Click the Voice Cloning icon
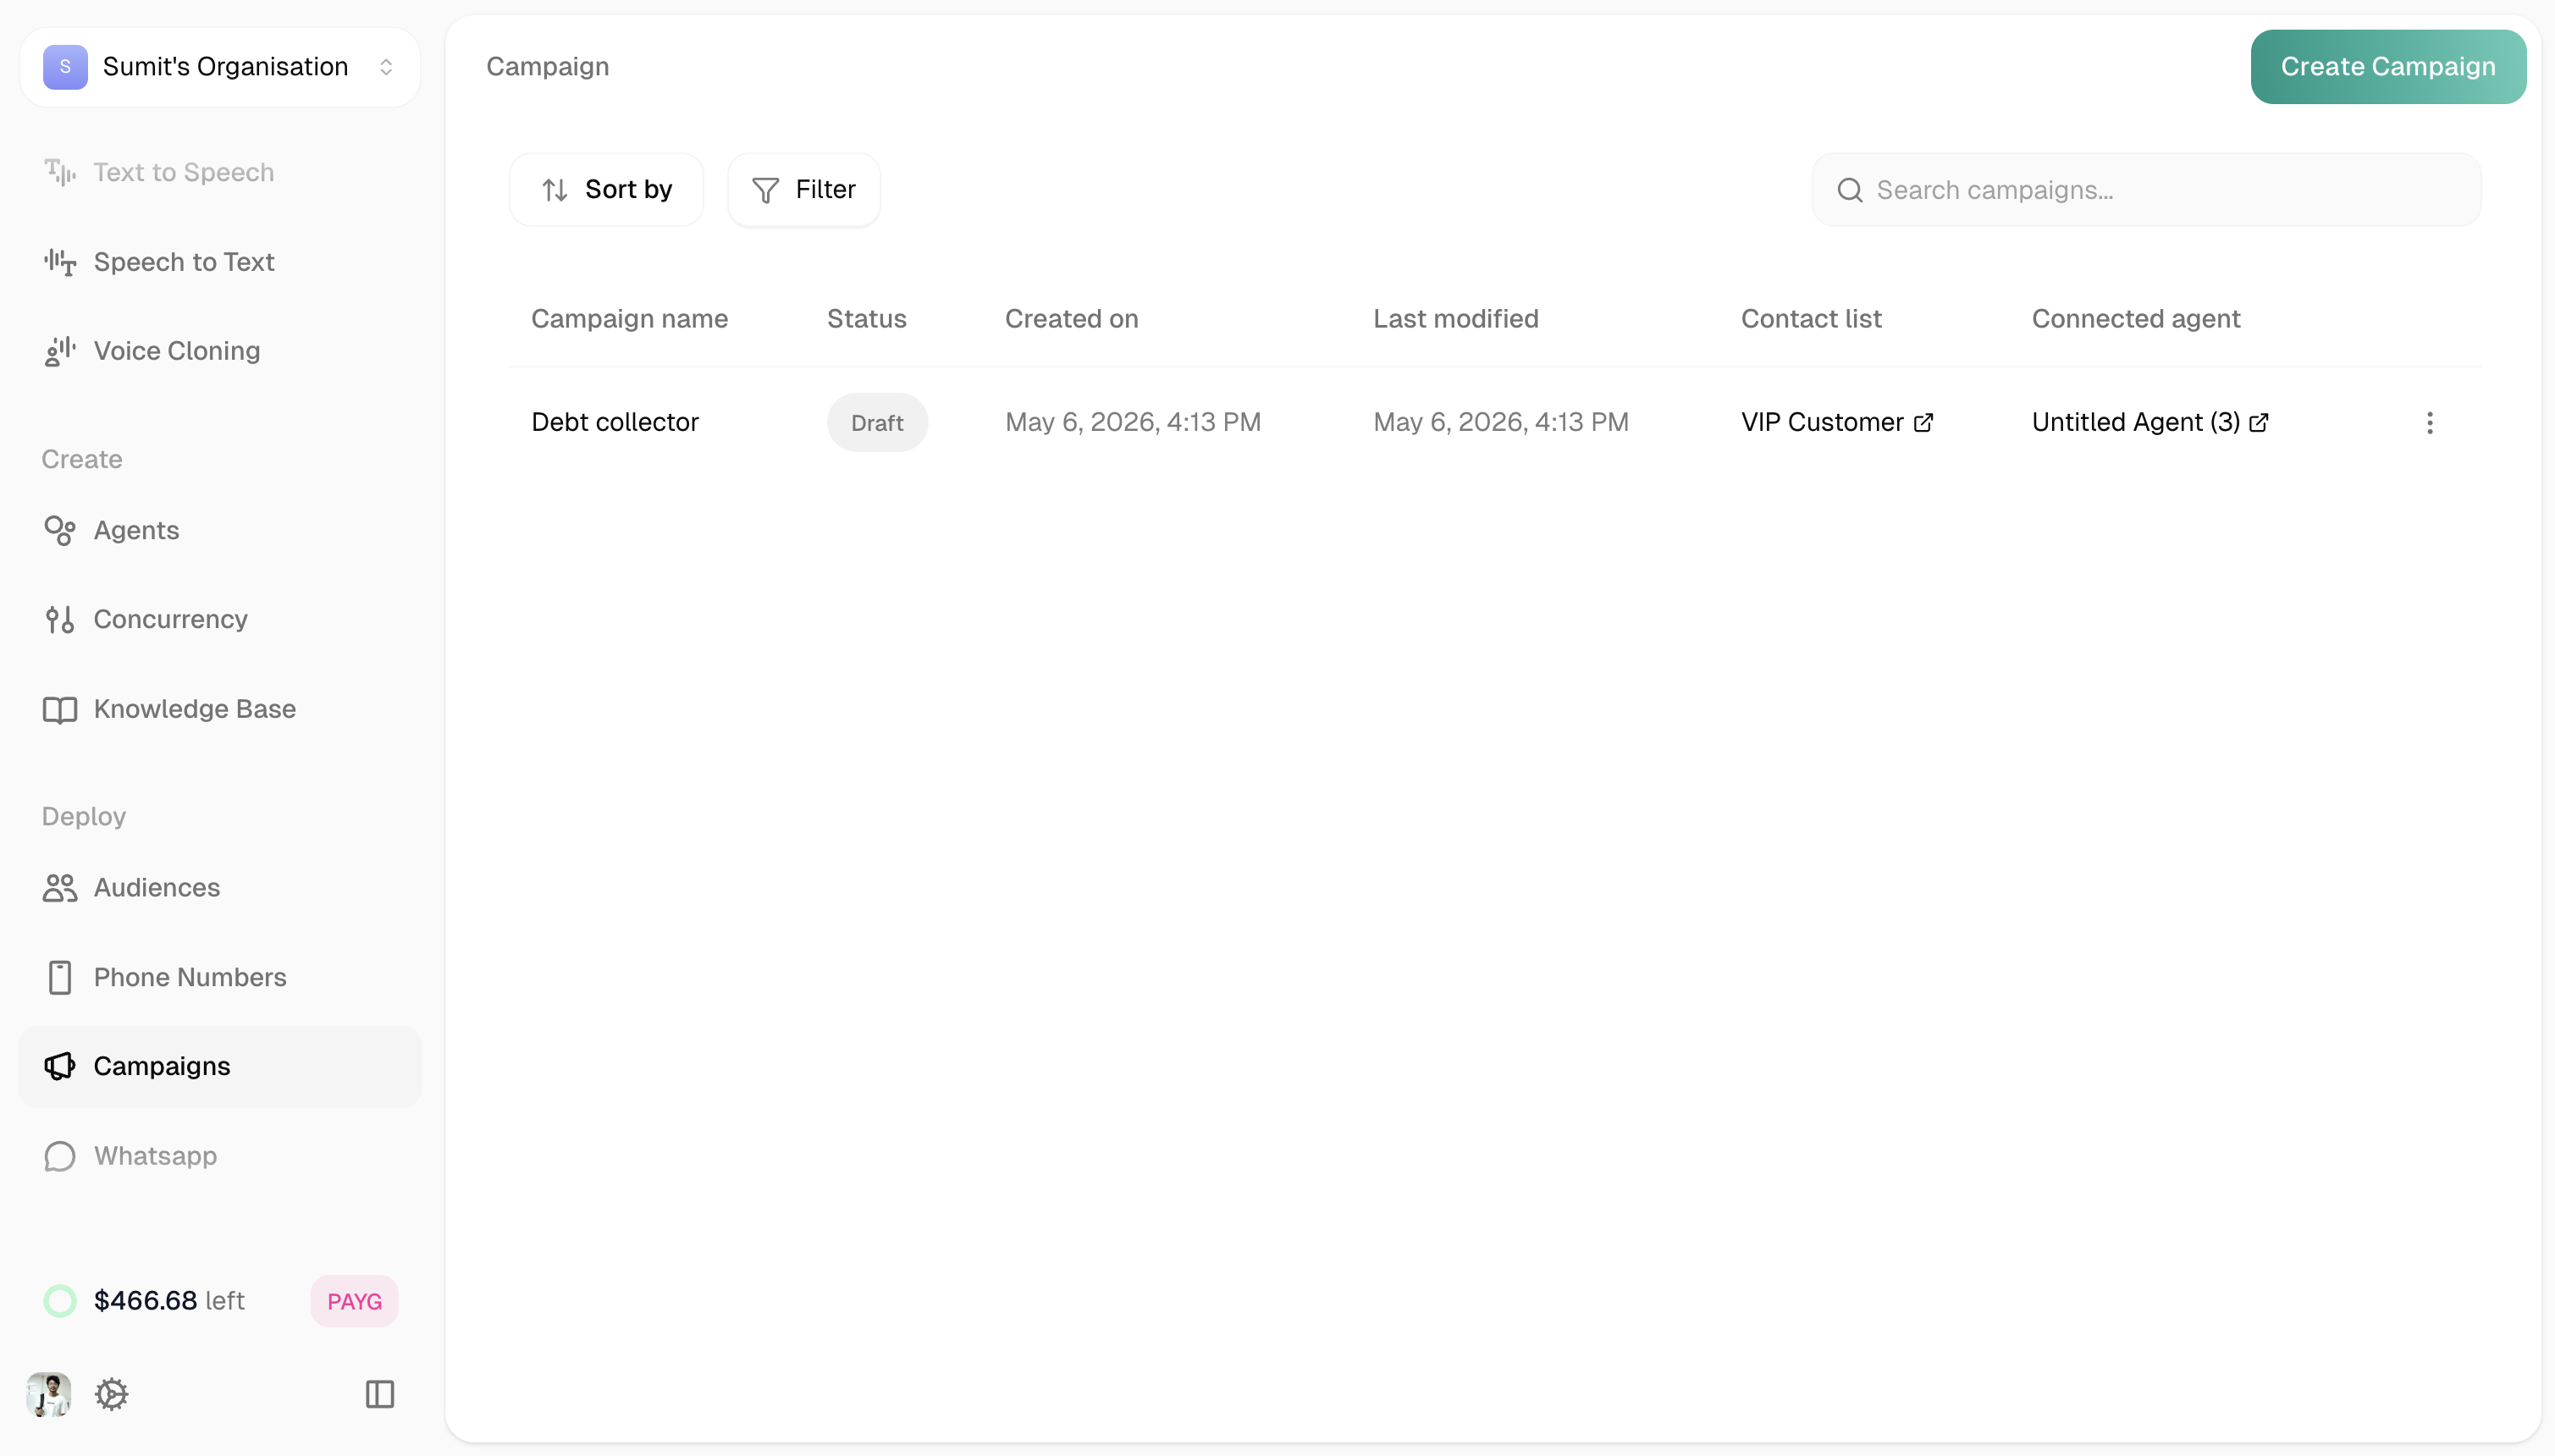The width and height of the screenshot is (2555, 1456). [60, 351]
